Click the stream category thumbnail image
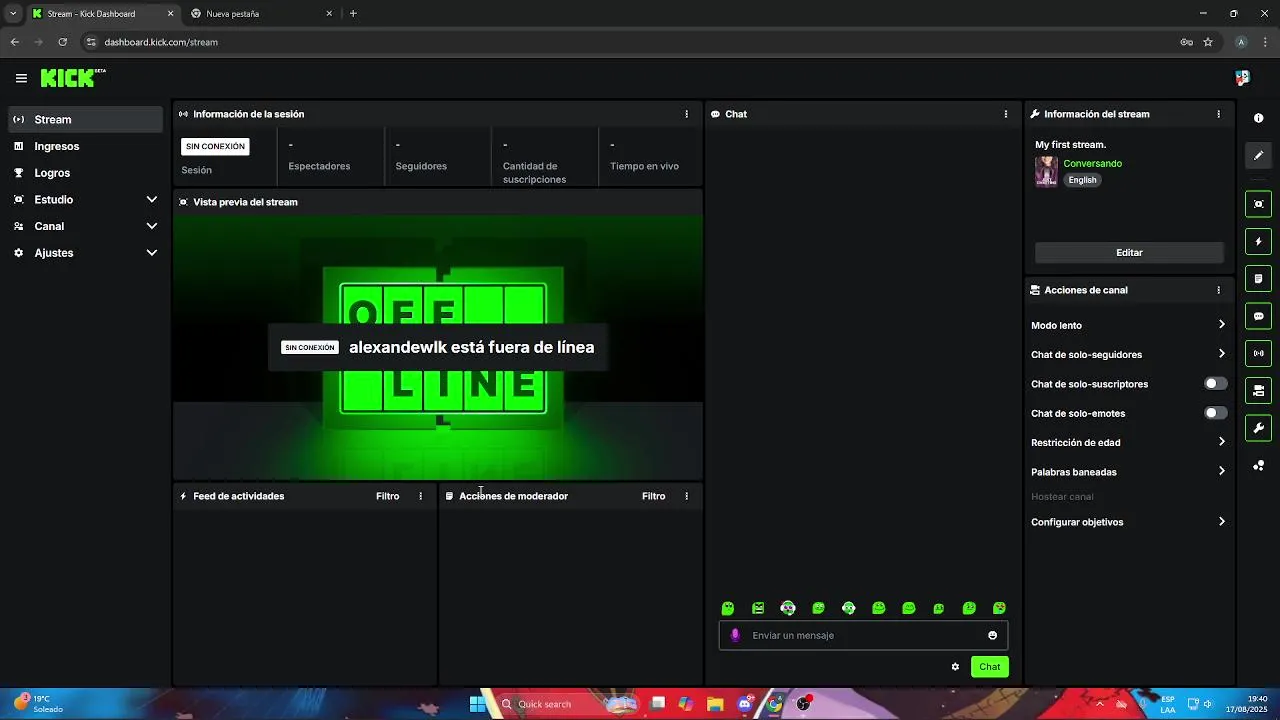Screen dimensions: 1280x720 point(1046,171)
